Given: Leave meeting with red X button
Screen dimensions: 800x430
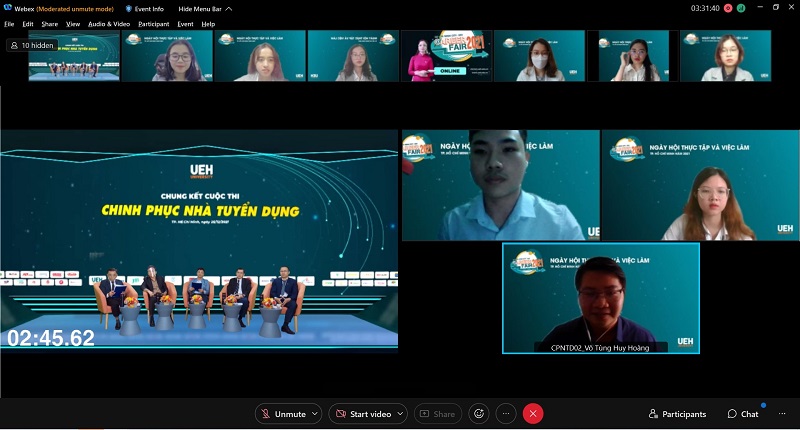Looking at the screenshot, I should pyautogui.click(x=533, y=414).
